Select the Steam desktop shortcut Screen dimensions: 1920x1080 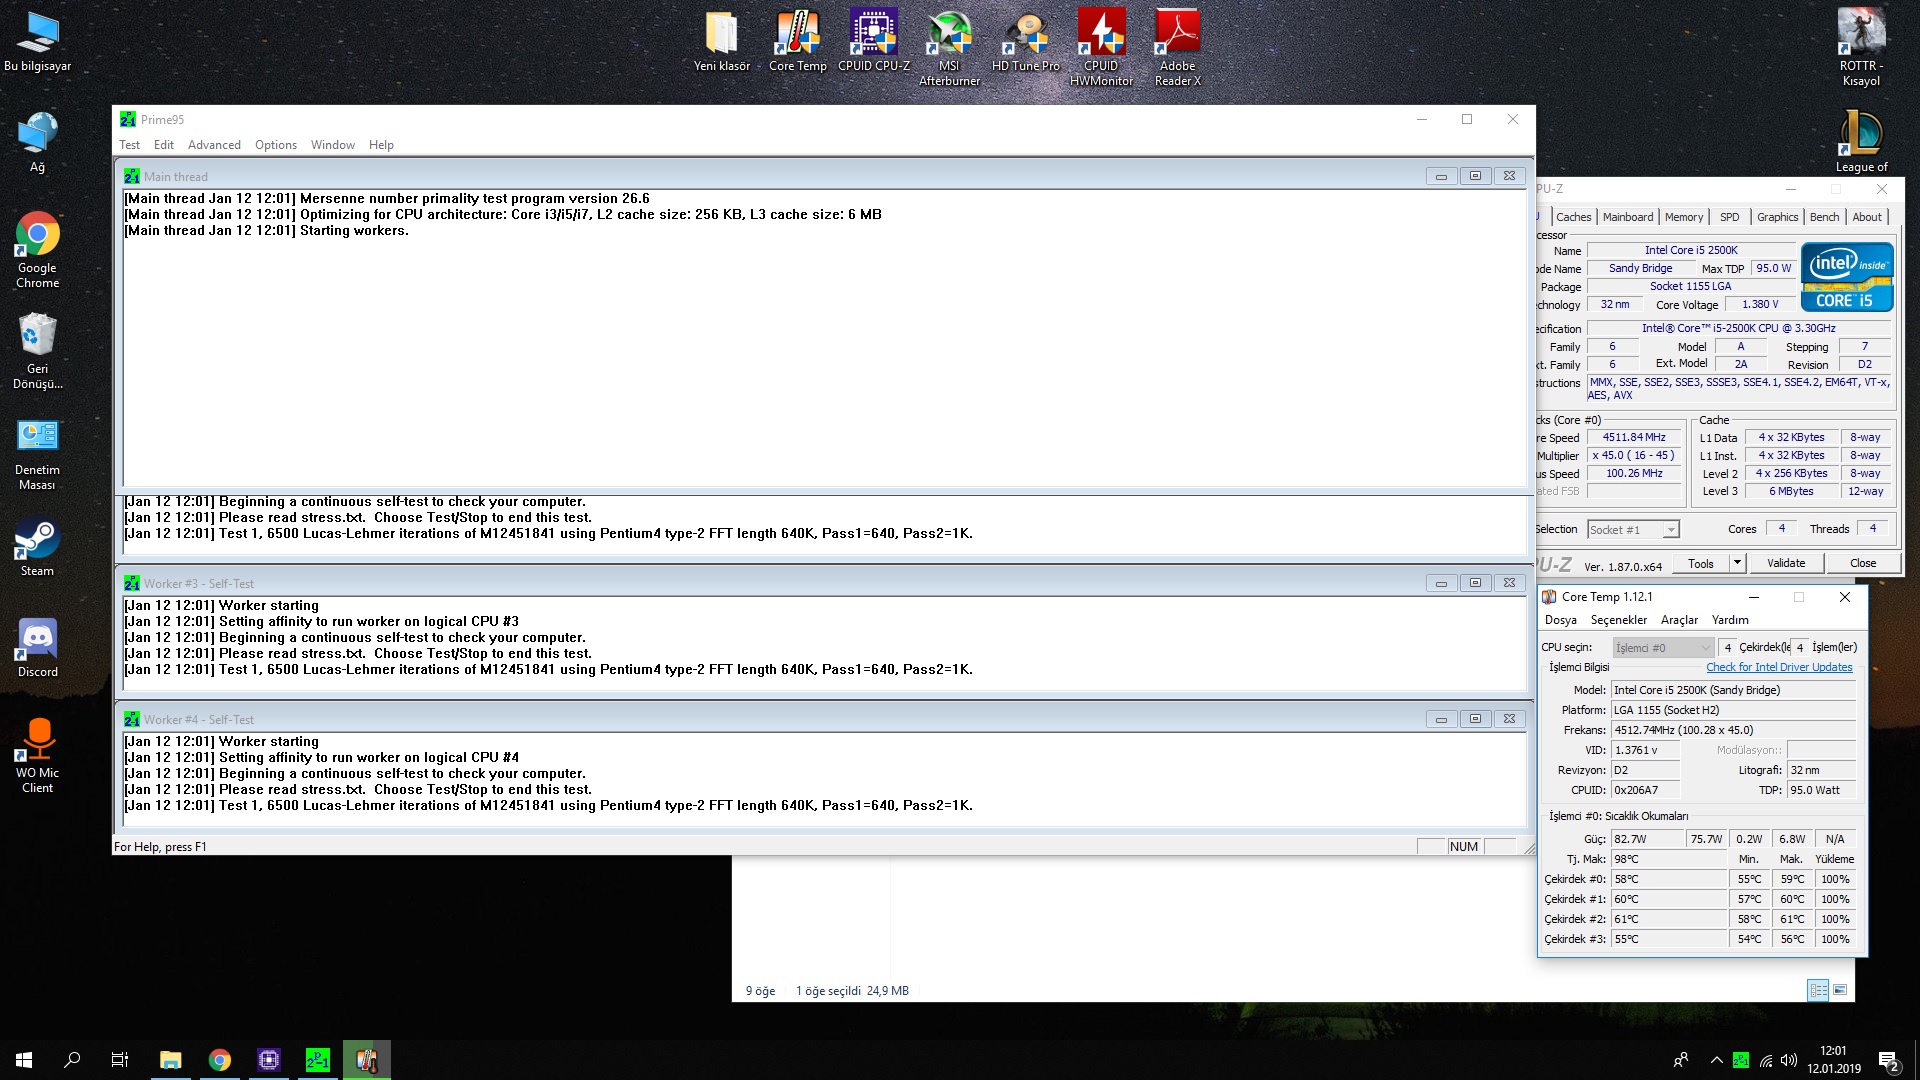[37, 546]
